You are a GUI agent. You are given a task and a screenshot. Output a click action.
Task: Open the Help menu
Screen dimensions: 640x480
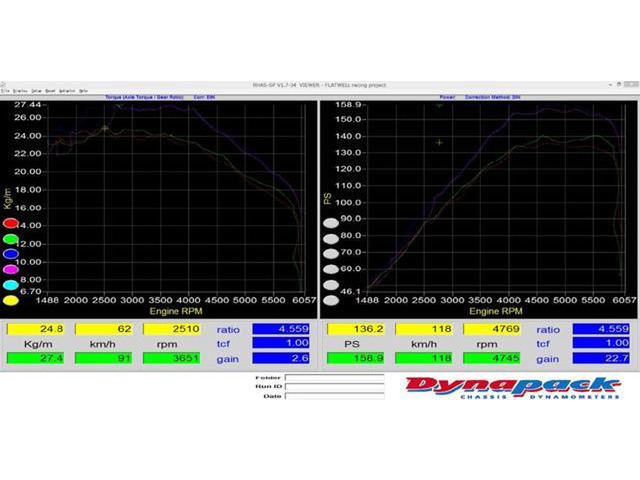[84, 90]
